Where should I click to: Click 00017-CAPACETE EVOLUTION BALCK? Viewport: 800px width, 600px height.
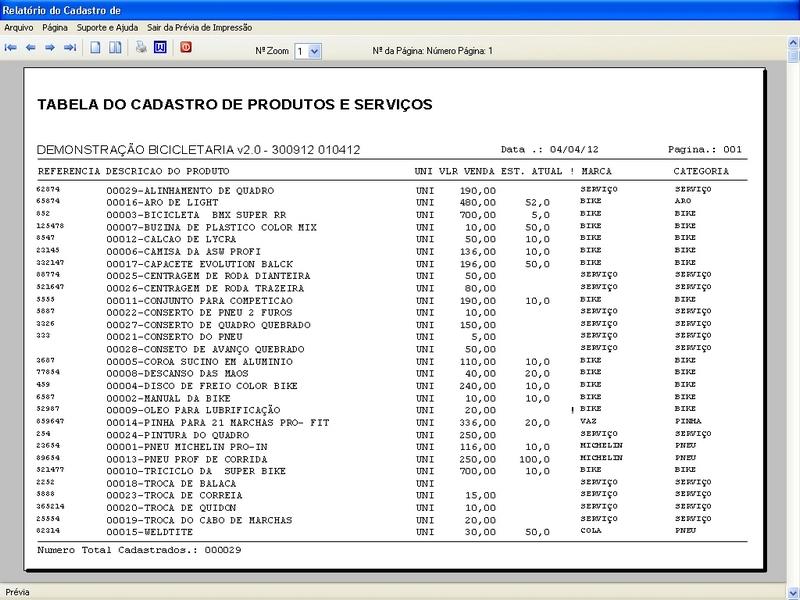(199, 264)
